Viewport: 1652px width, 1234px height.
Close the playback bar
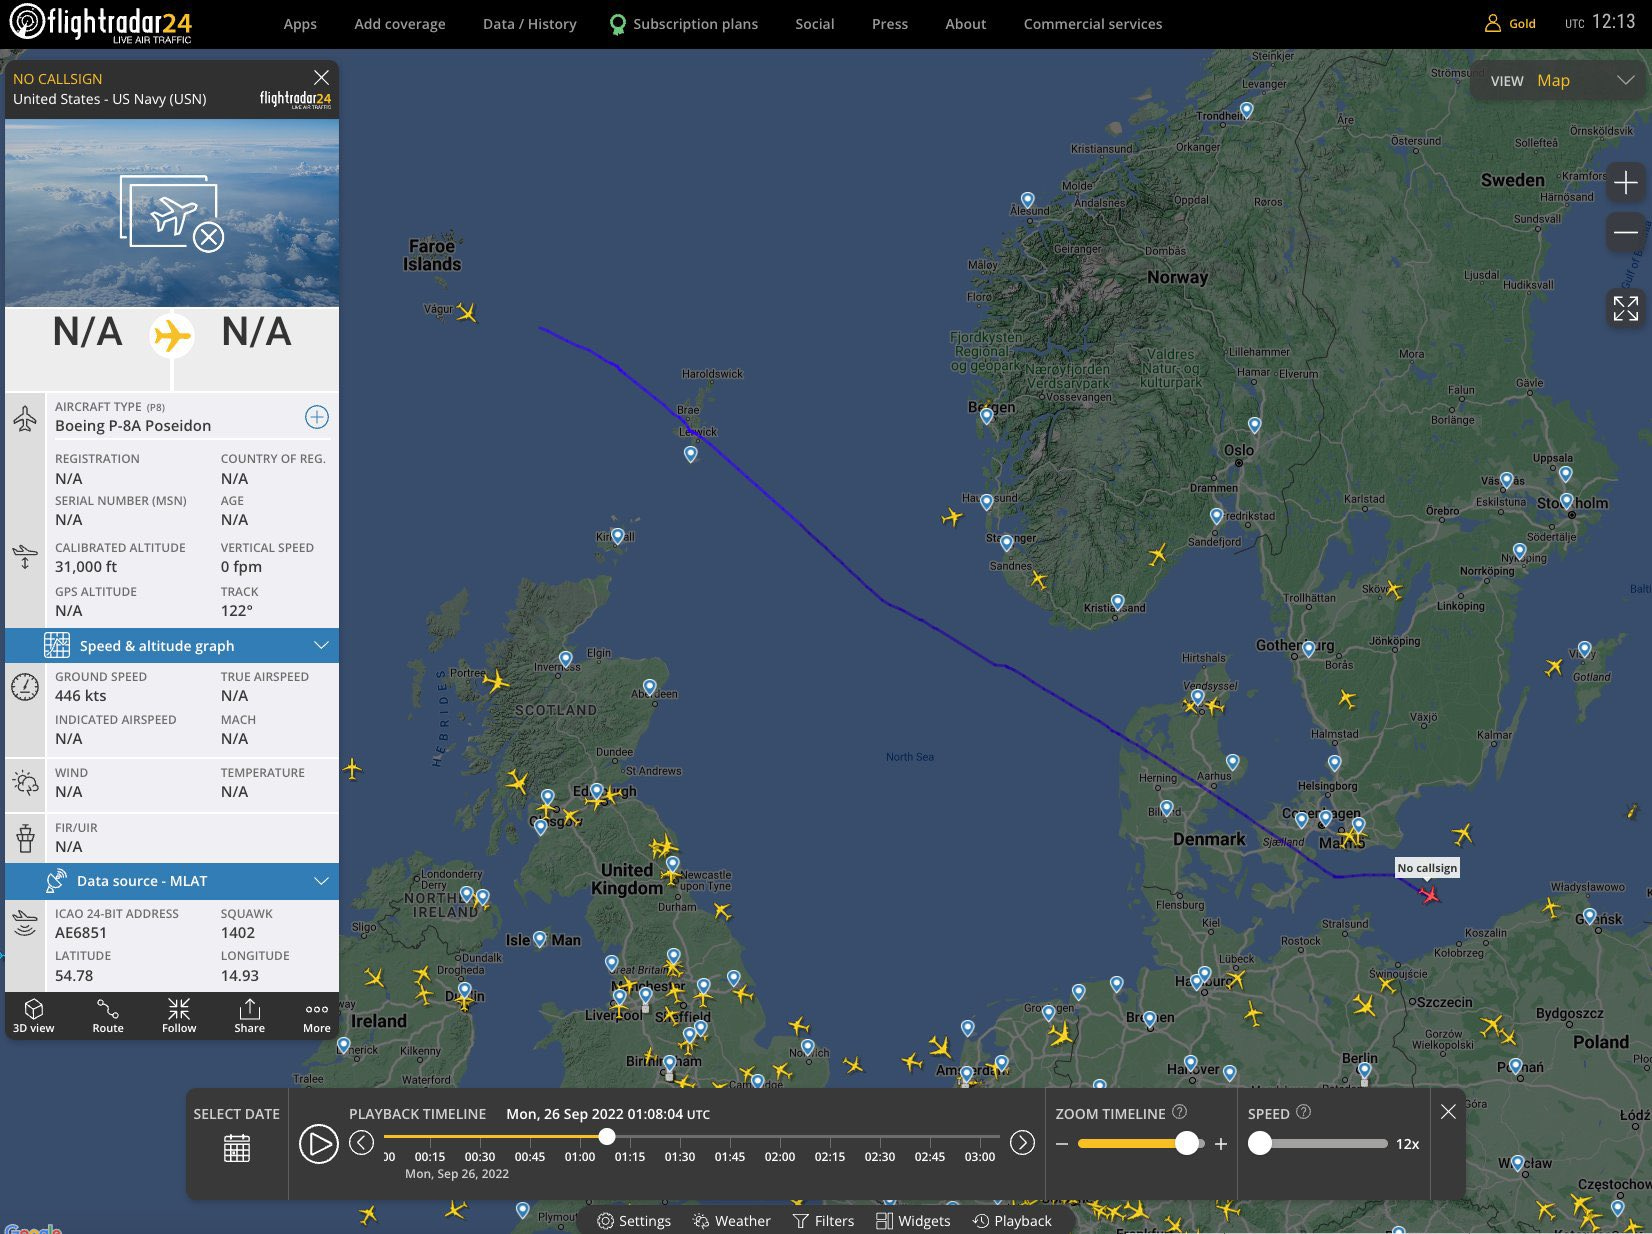[x=1448, y=1112]
